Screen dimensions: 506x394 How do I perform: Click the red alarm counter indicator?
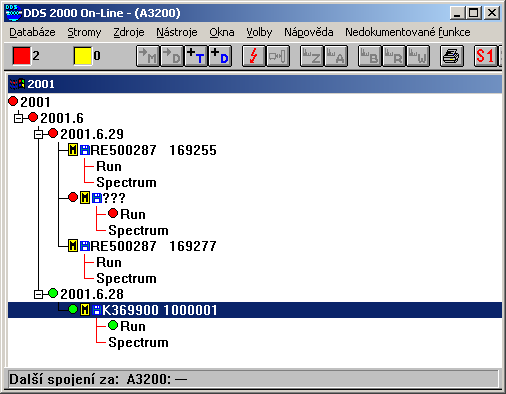tap(22, 56)
